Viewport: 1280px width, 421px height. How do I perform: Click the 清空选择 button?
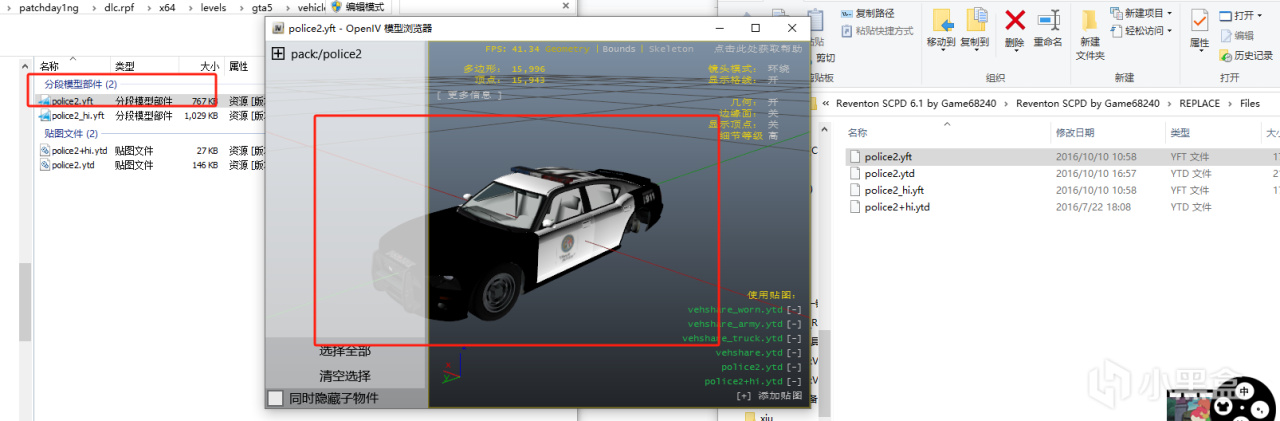(x=345, y=376)
